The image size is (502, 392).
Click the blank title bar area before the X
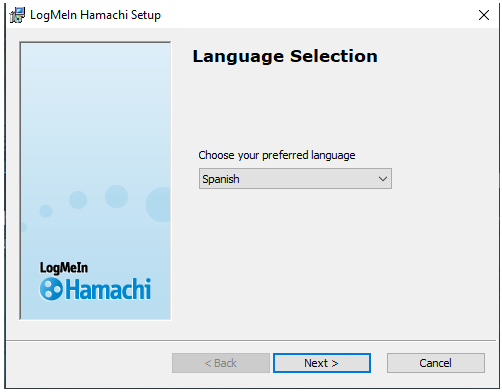pos(317,15)
